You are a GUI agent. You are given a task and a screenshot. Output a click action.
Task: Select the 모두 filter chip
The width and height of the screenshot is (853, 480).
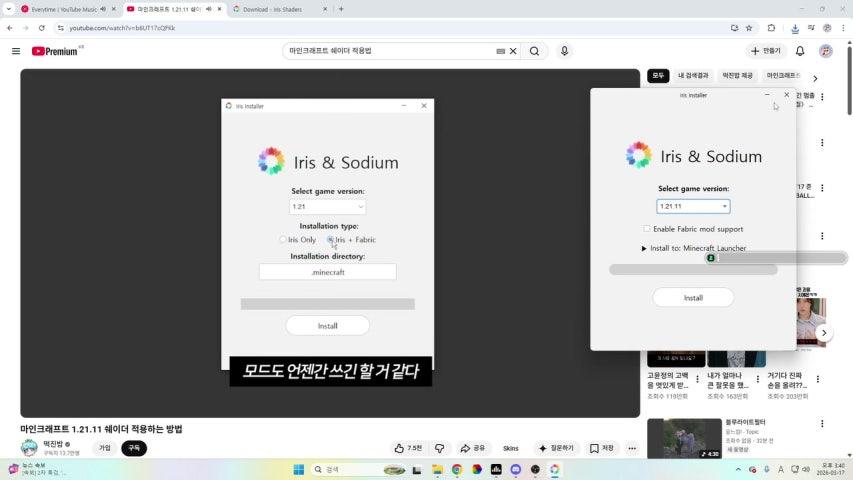(658, 75)
